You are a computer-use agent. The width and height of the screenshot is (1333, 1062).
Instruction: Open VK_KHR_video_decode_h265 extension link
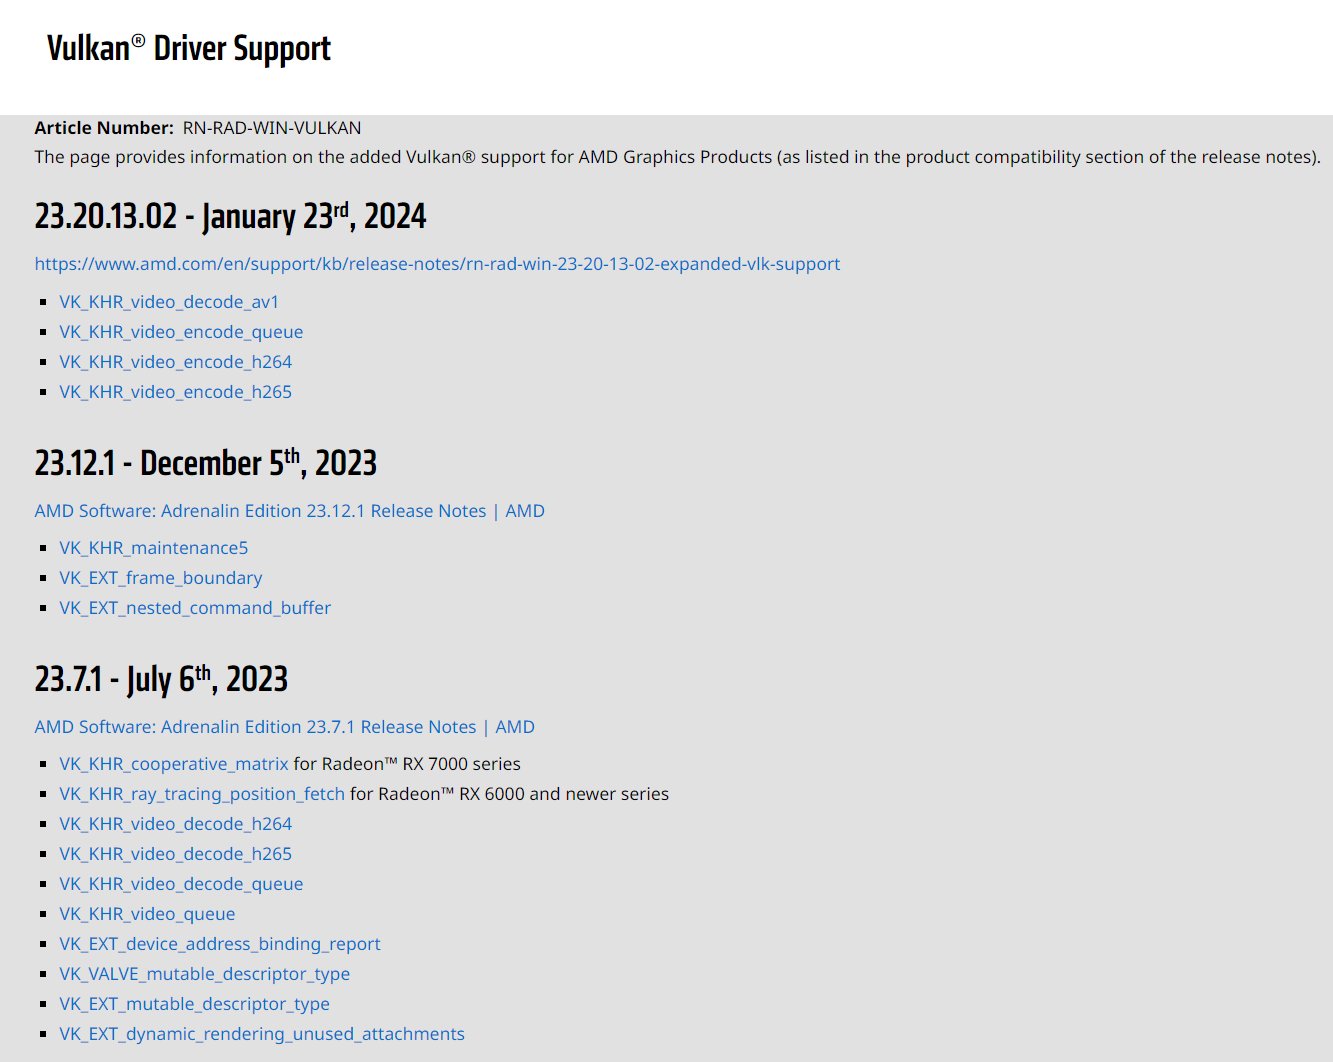click(x=175, y=854)
